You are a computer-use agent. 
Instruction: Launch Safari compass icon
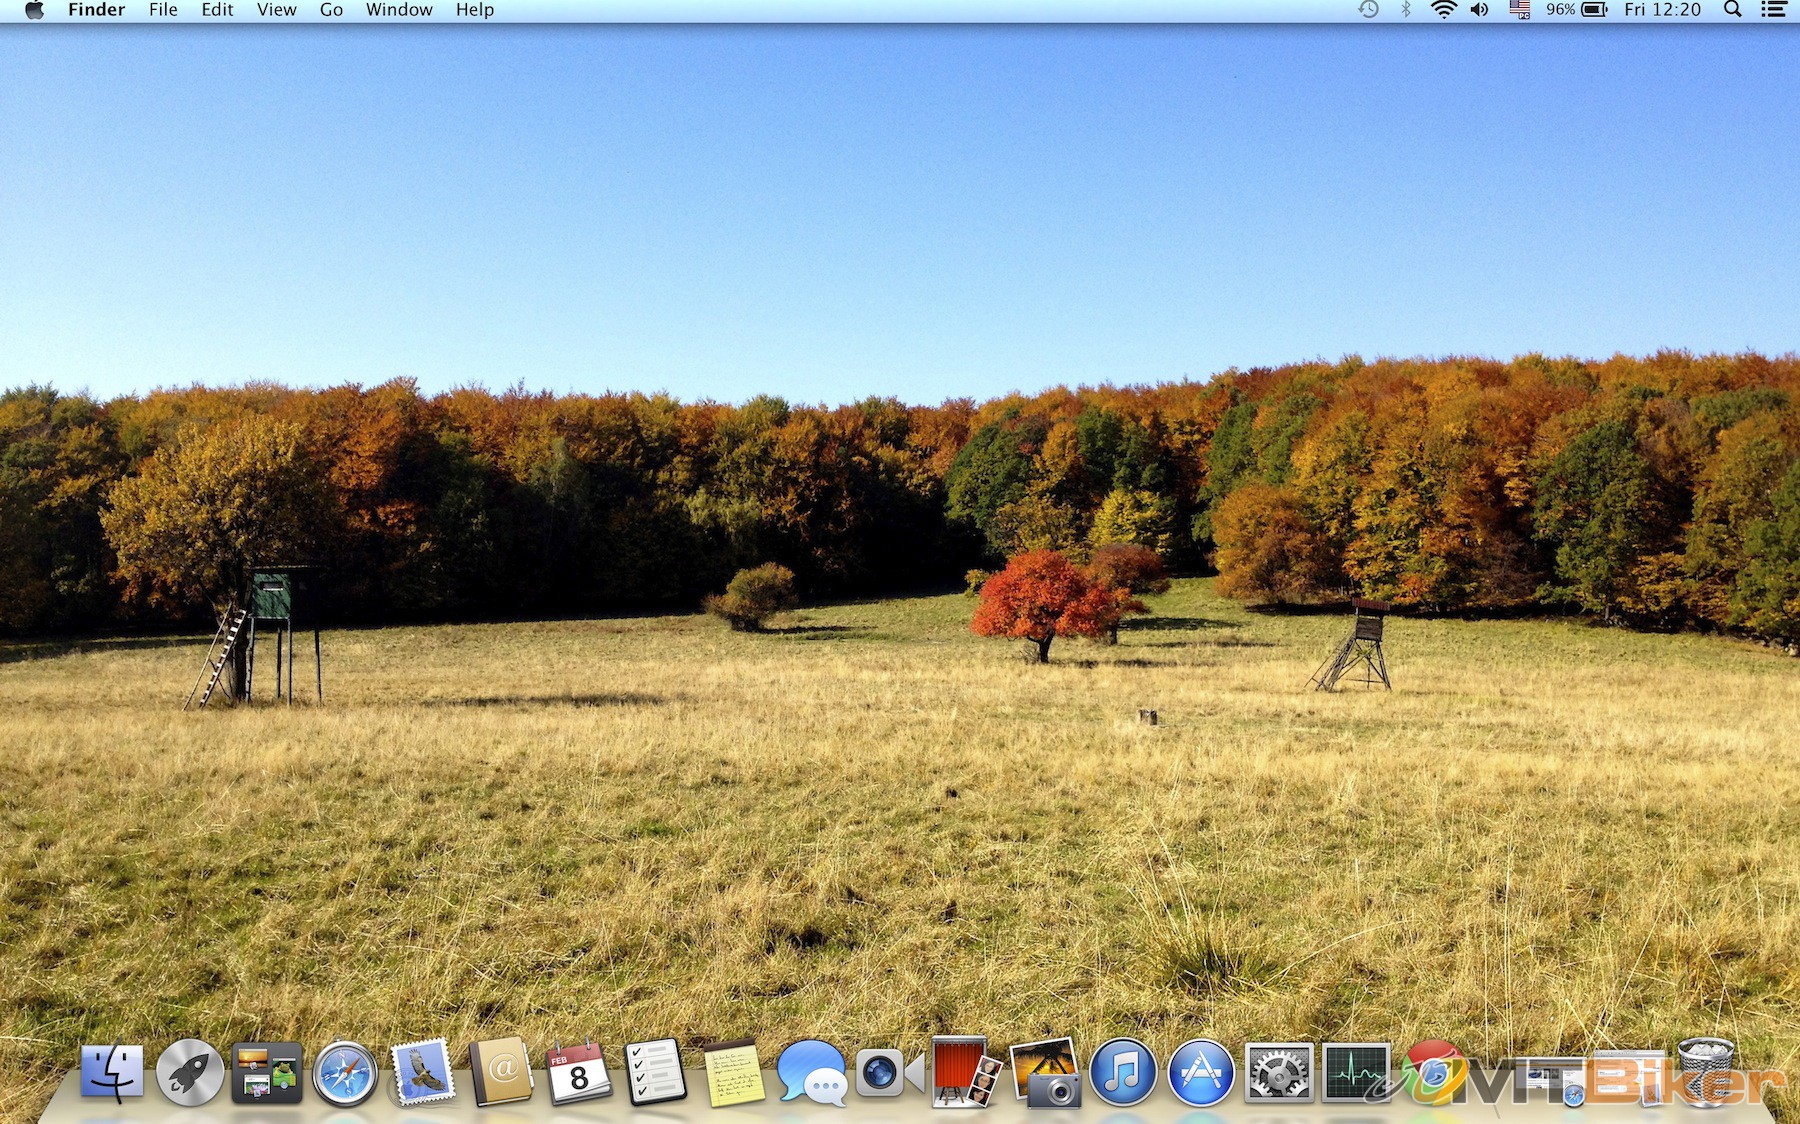click(345, 1075)
